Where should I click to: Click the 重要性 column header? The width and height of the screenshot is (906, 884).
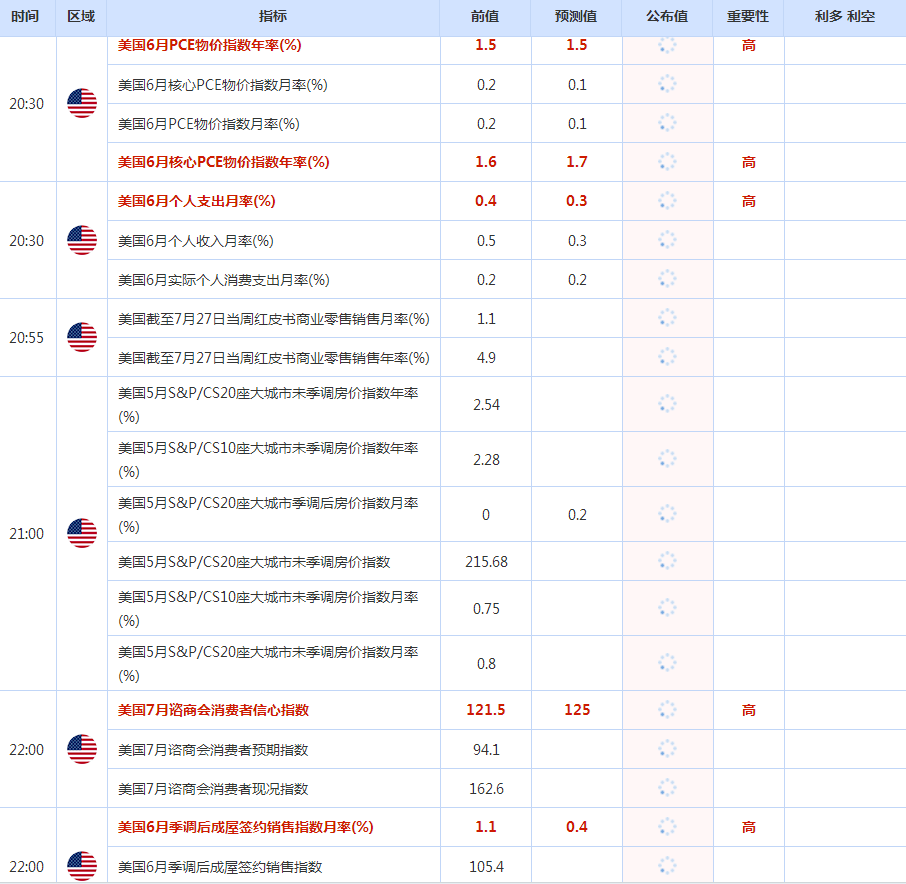(x=748, y=16)
